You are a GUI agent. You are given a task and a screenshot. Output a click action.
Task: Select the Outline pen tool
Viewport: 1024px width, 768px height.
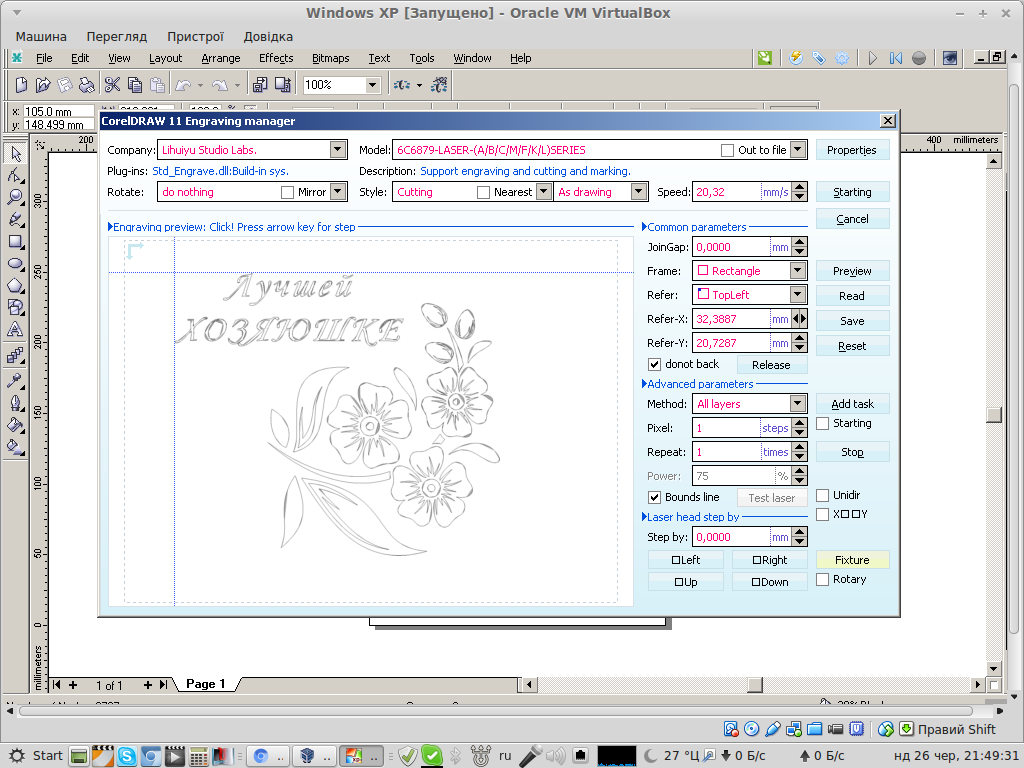[x=16, y=402]
